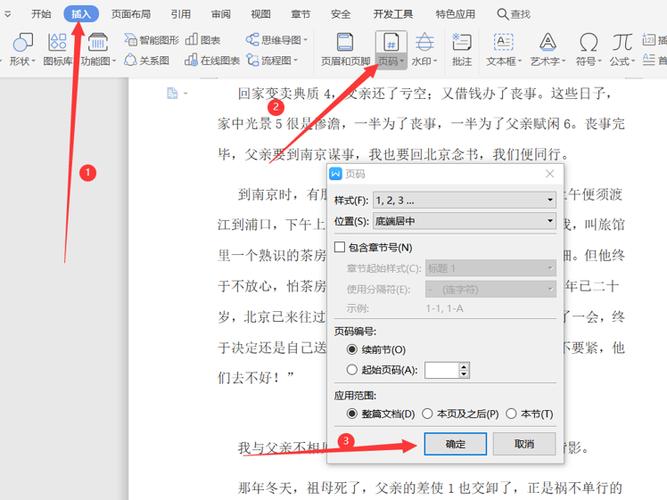The width and height of the screenshot is (667, 500).
Task: Click the 页码 page number icon
Action: point(391,43)
